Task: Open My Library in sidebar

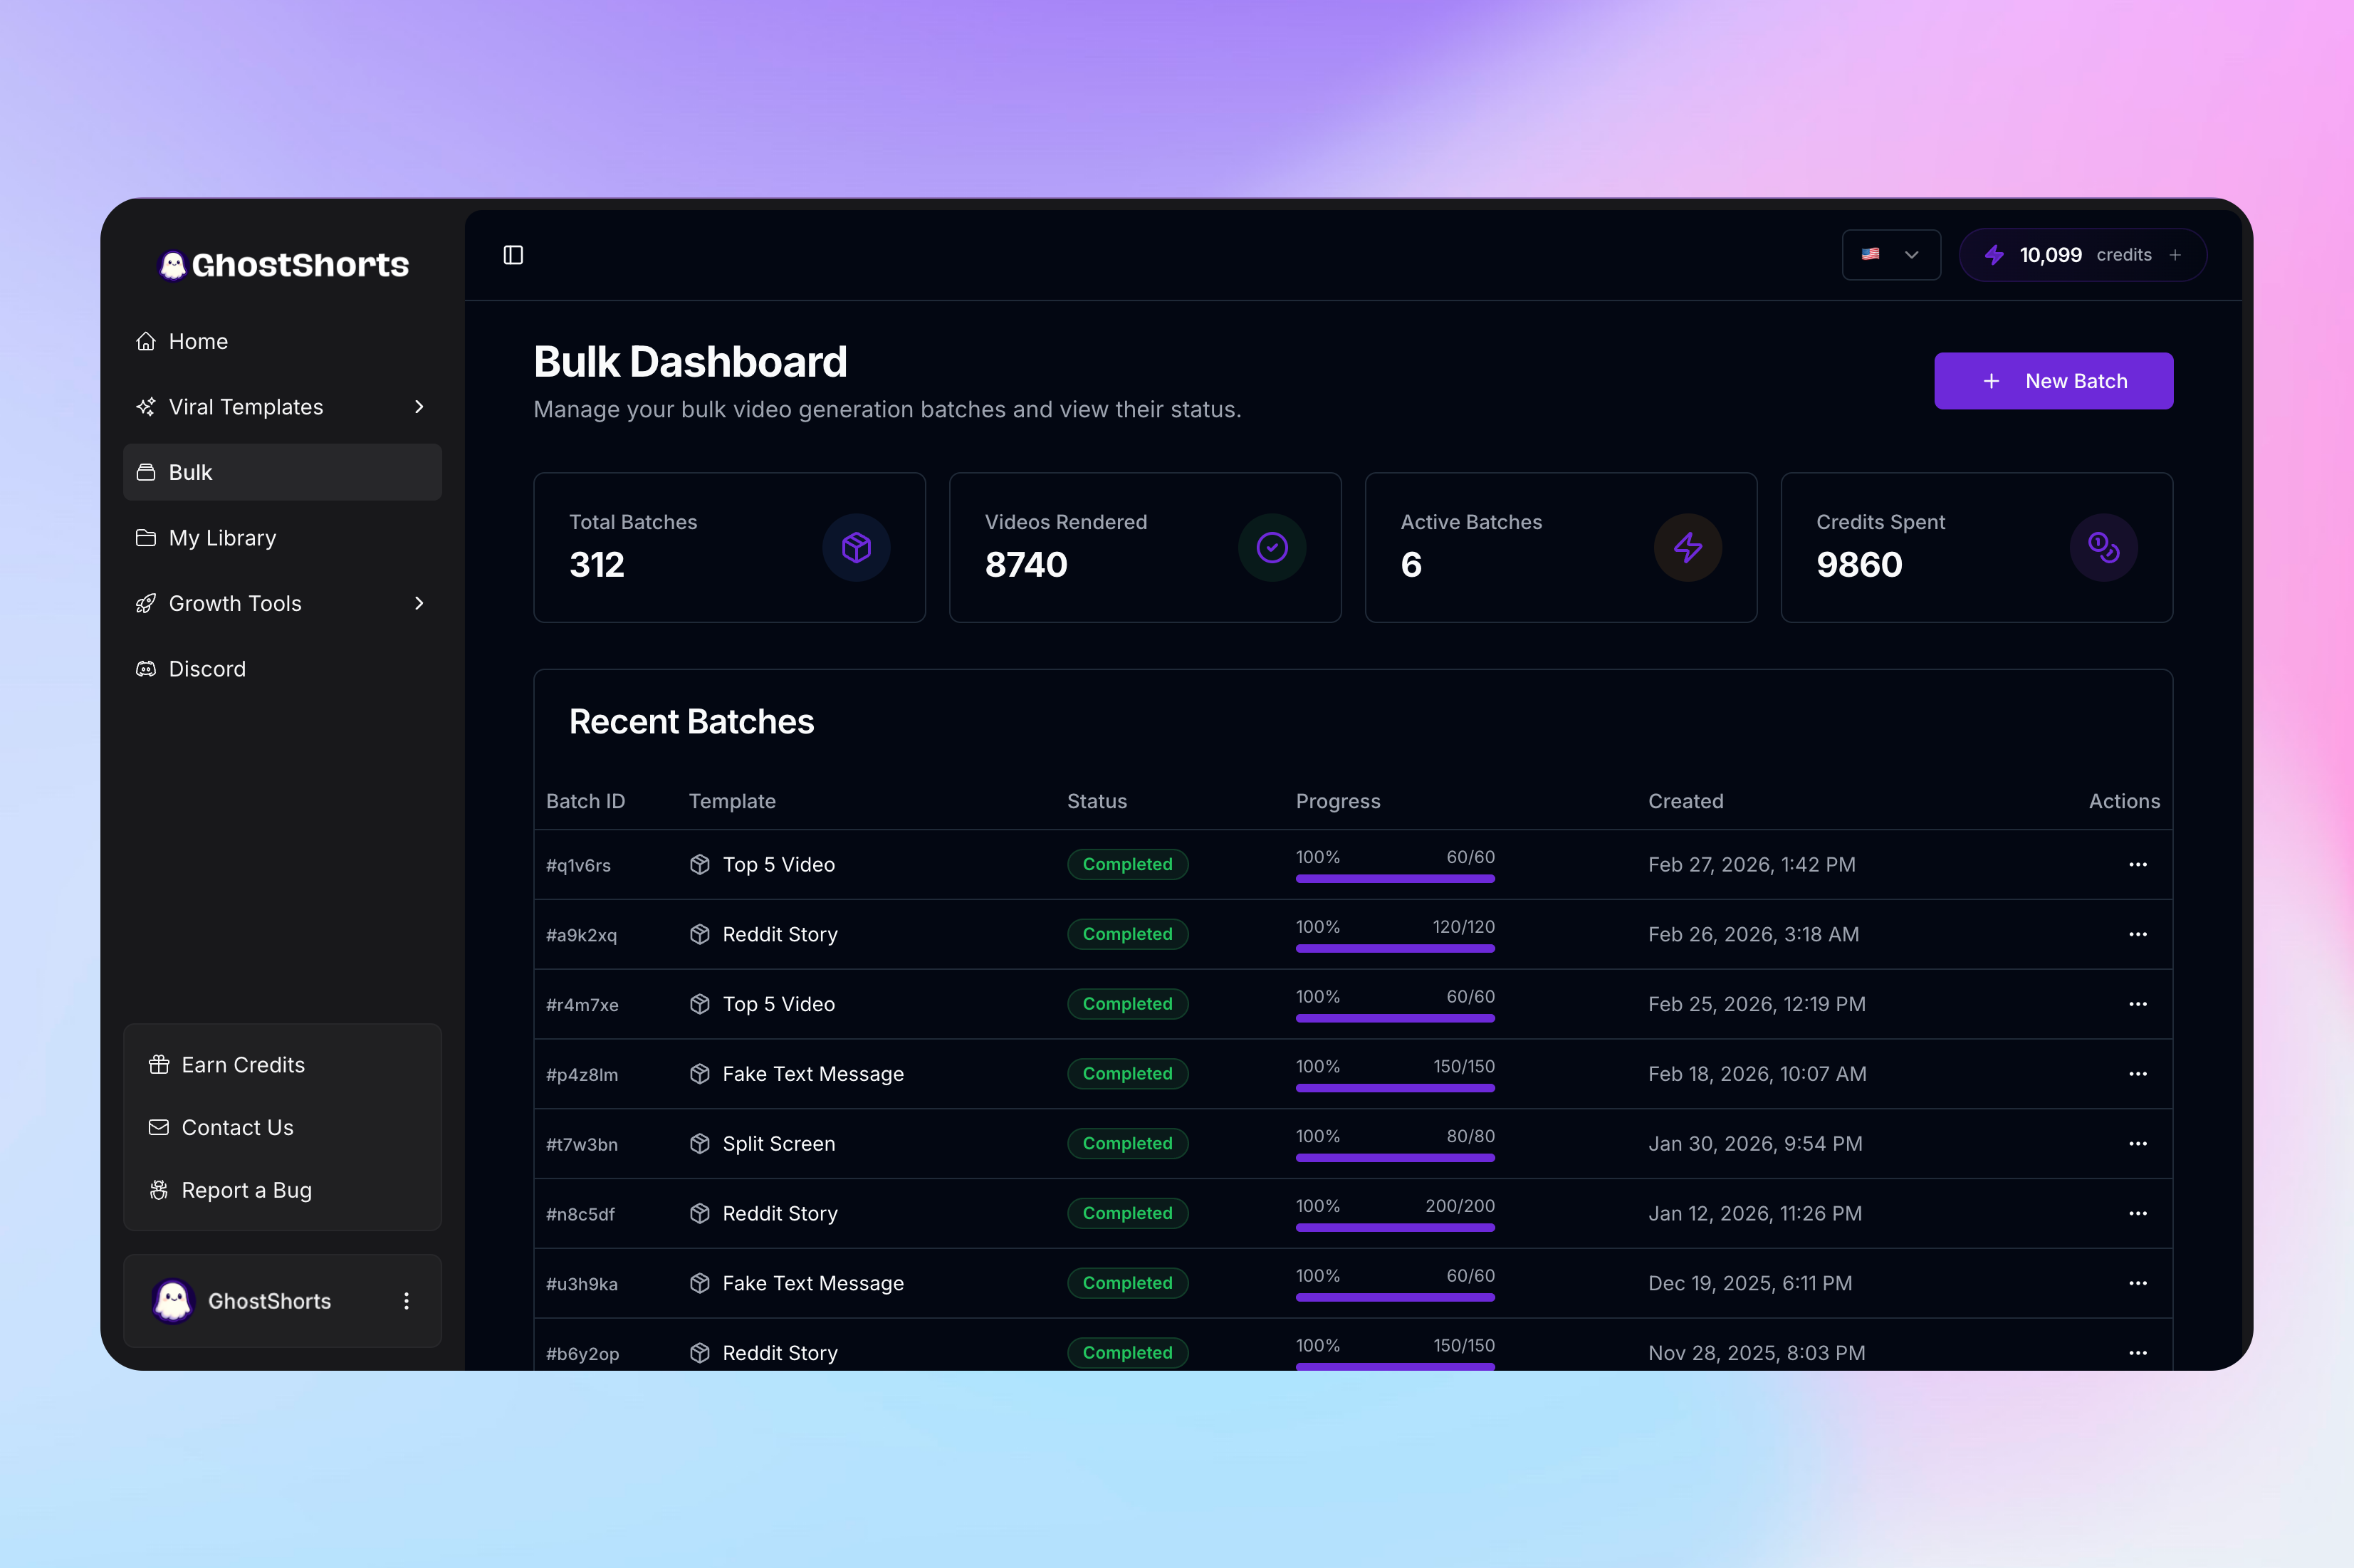Action: pyautogui.click(x=222, y=538)
